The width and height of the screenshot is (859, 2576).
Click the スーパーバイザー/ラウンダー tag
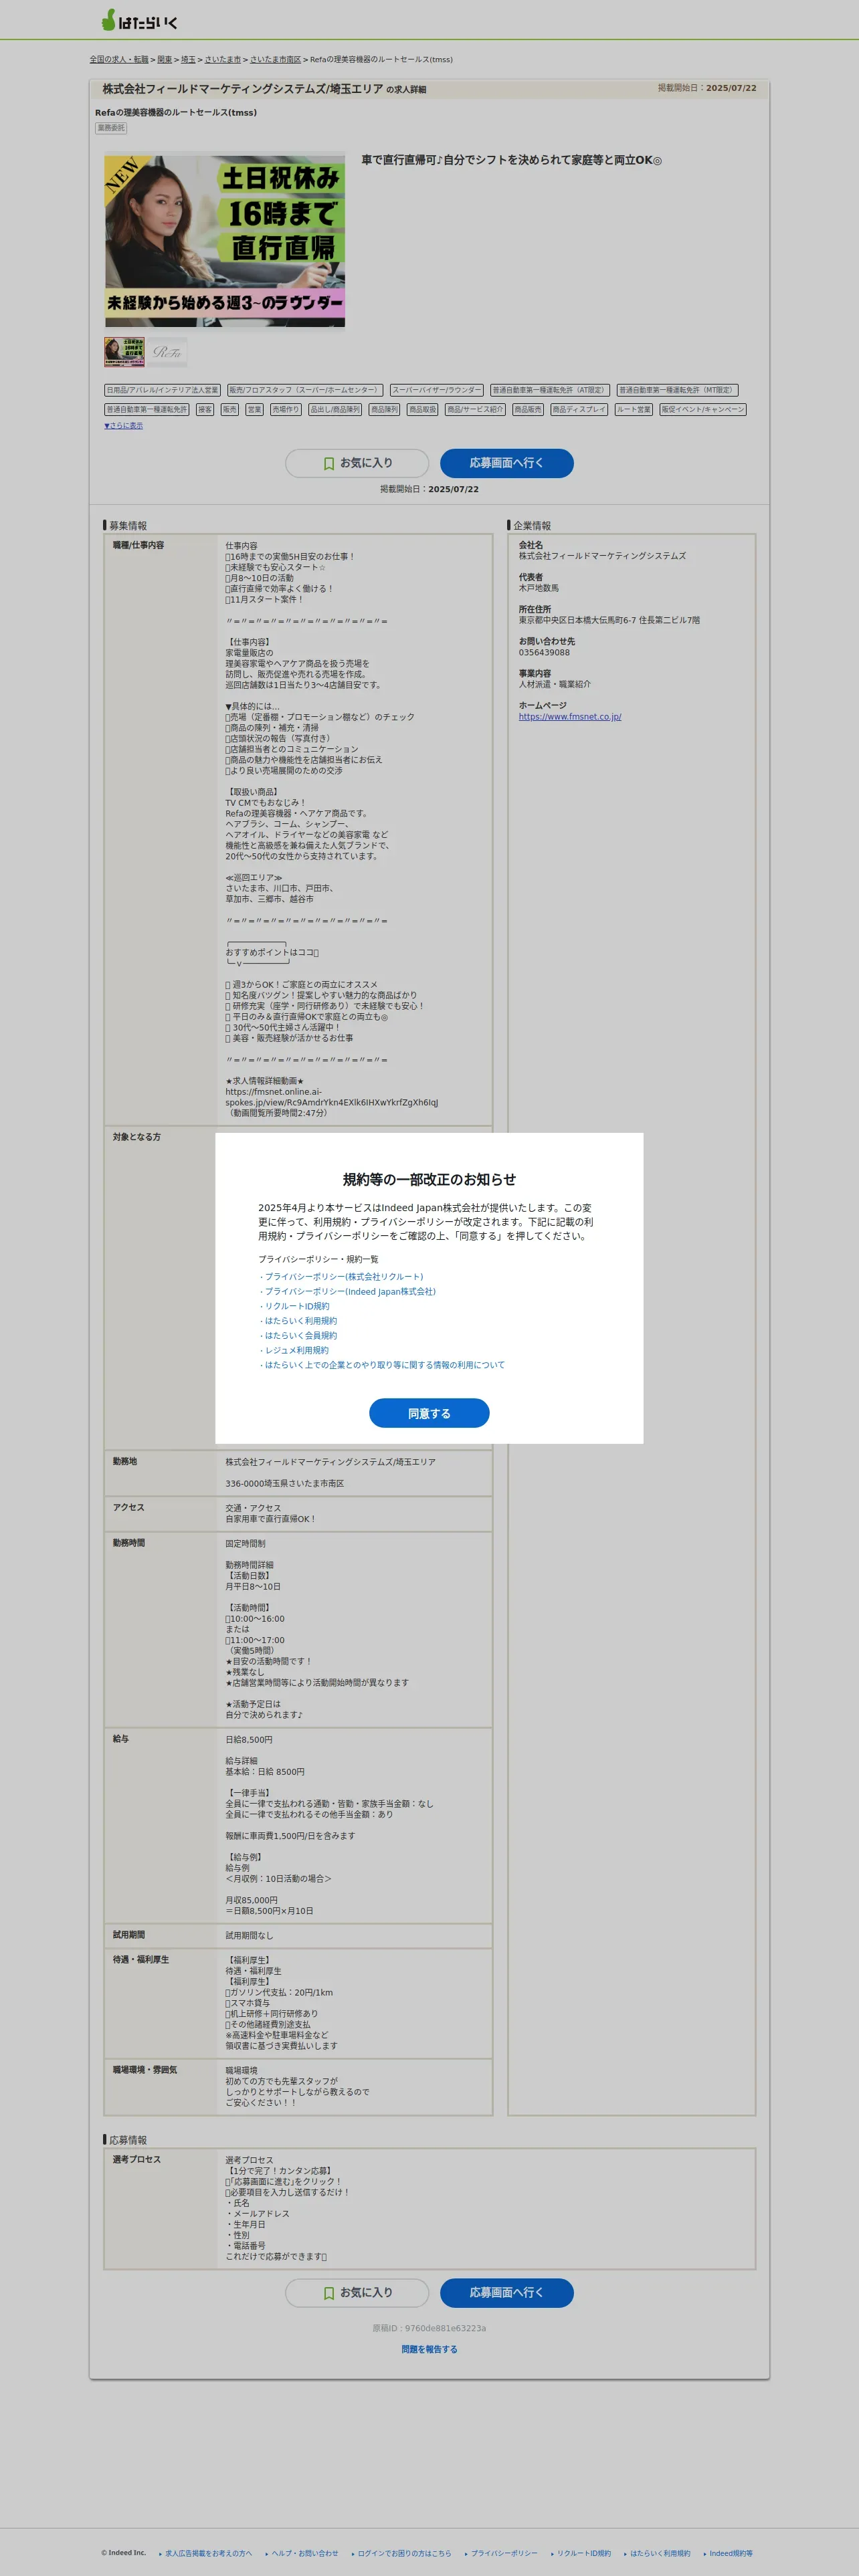pyautogui.click(x=436, y=390)
